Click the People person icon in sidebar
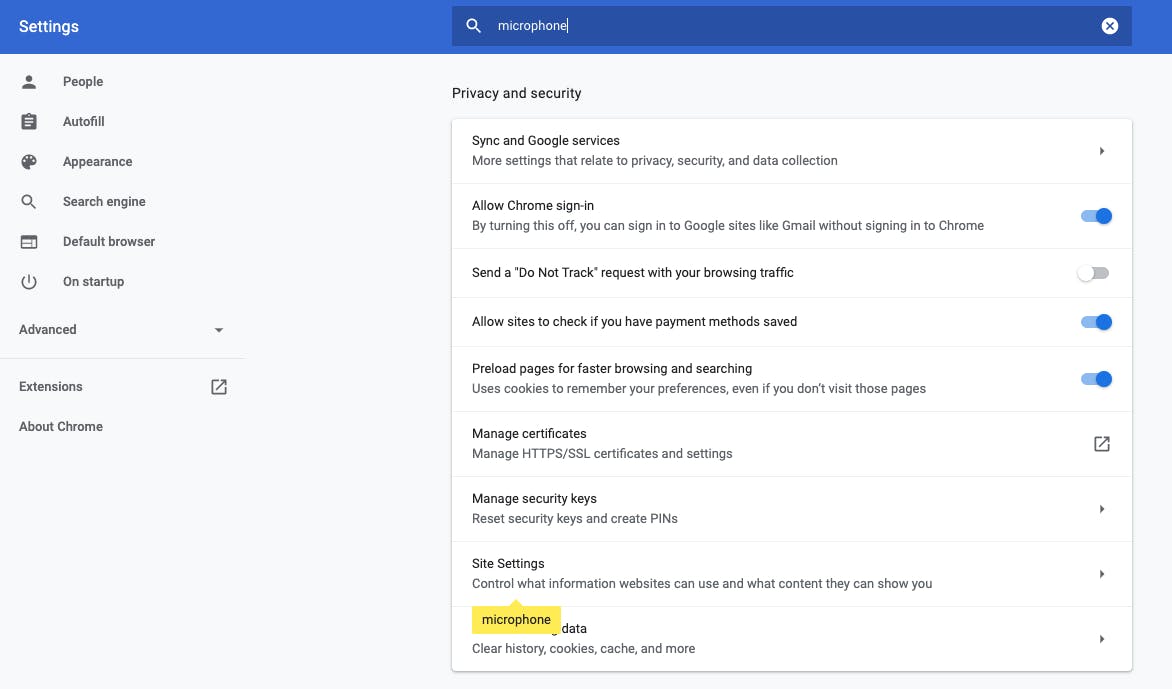This screenshot has width=1172, height=689. (x=28, y=81)
